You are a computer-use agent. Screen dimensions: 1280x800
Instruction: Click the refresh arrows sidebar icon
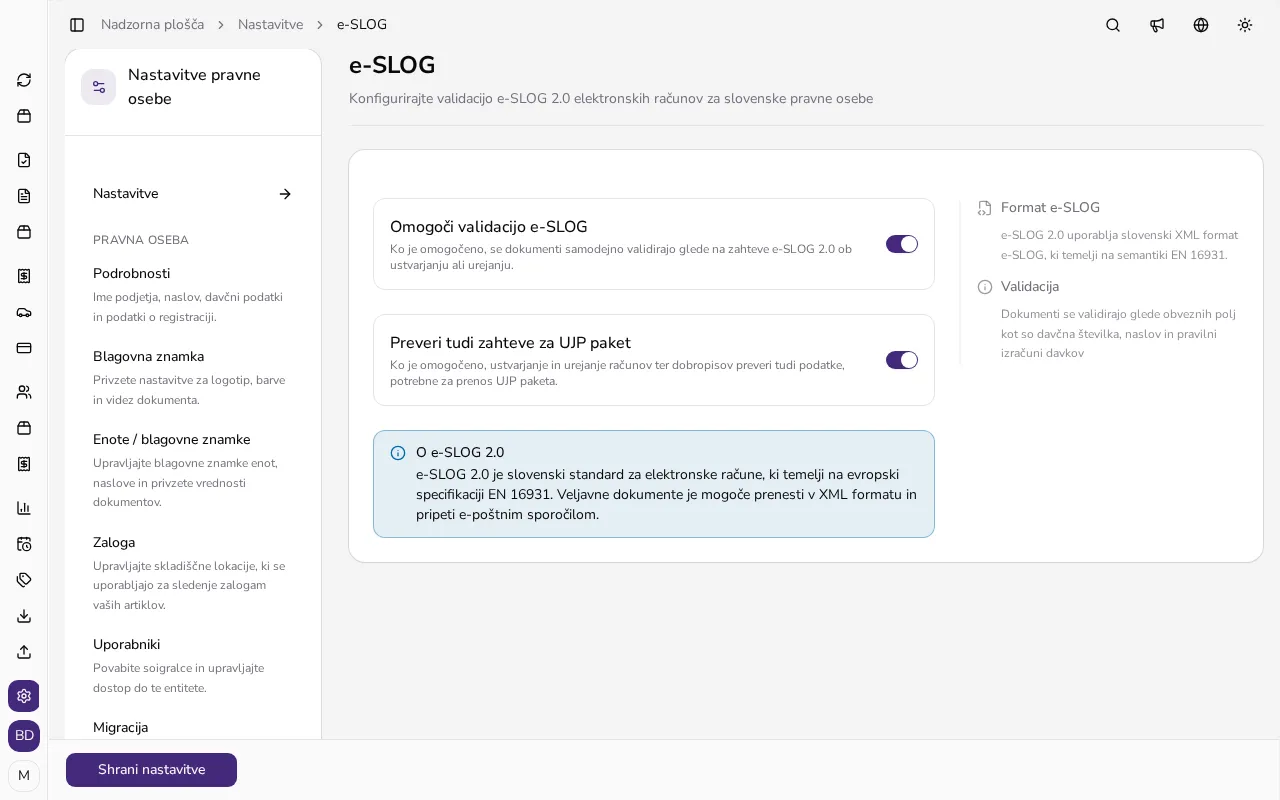(x=24, y=80)
